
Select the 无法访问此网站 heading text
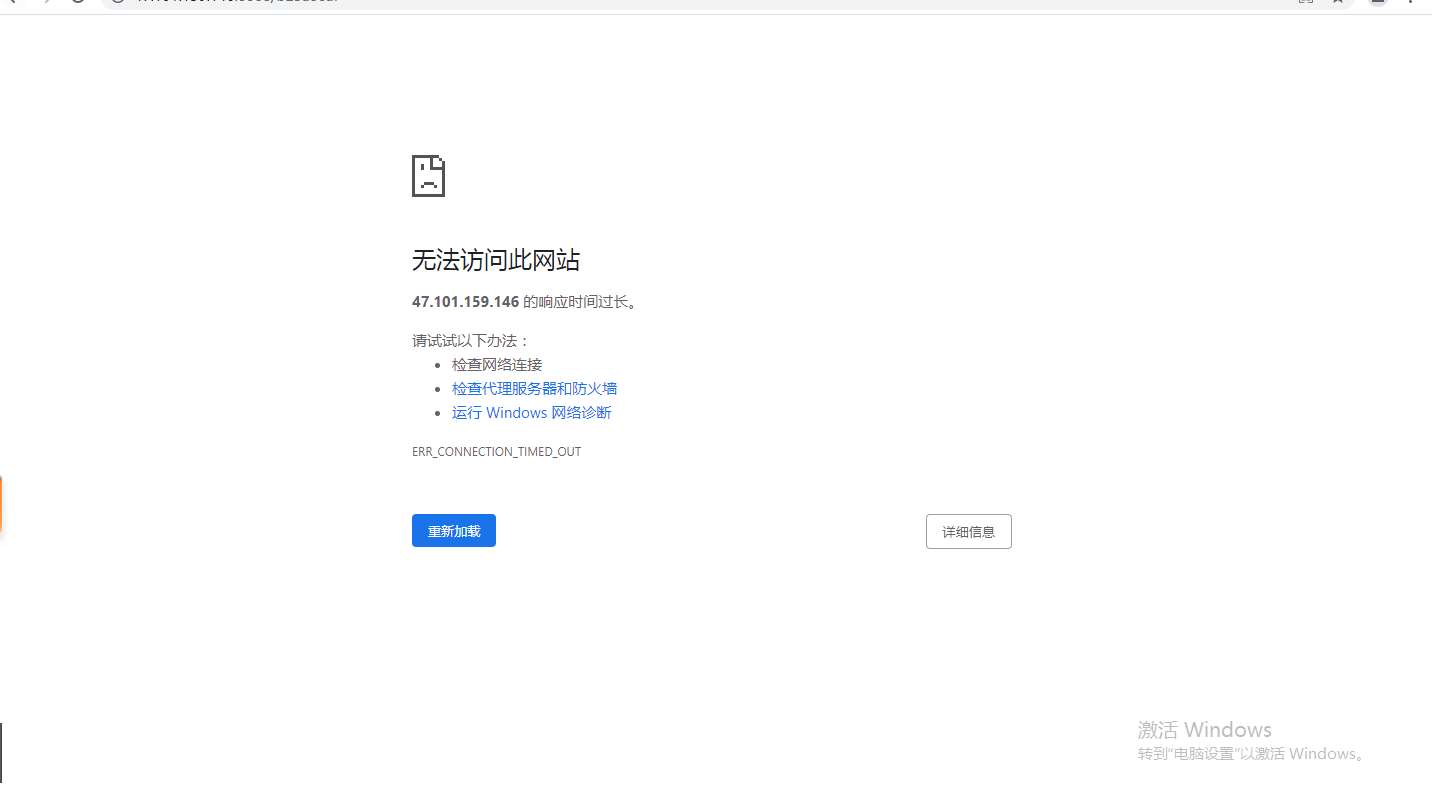click(496, 261)
